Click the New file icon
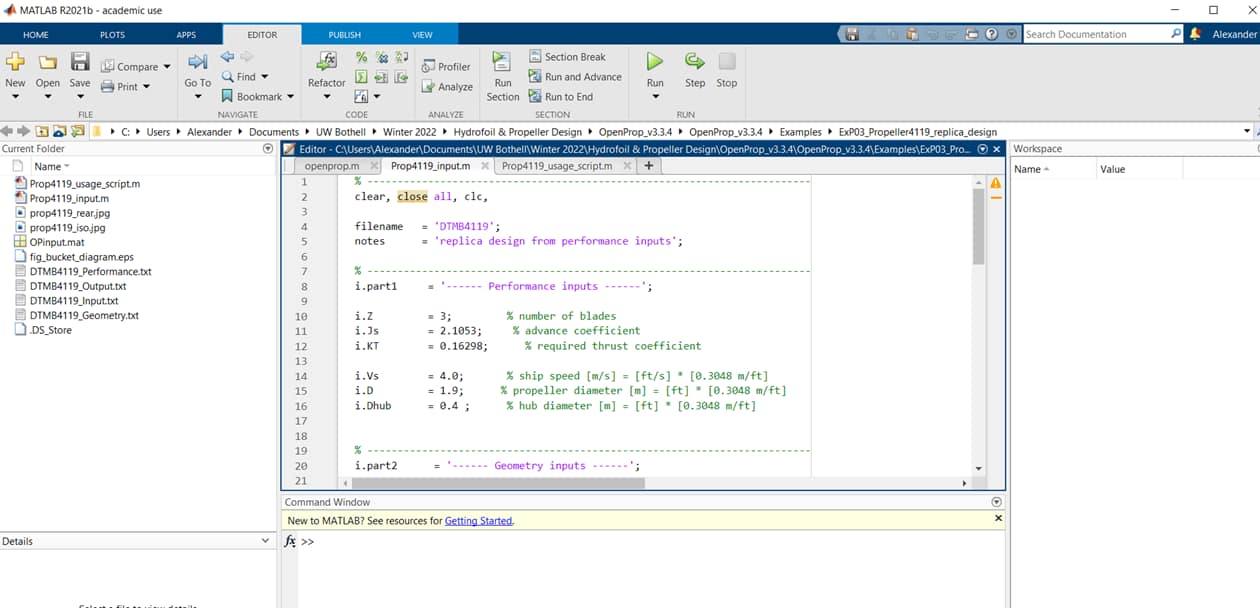The image size is (1260, 608). [x=15, y=63]
